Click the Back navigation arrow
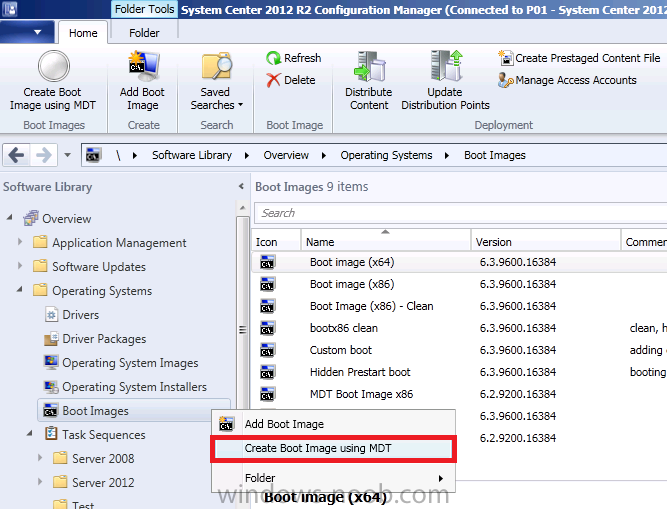Viewport: 667px width, 509px height. point(17,155)
